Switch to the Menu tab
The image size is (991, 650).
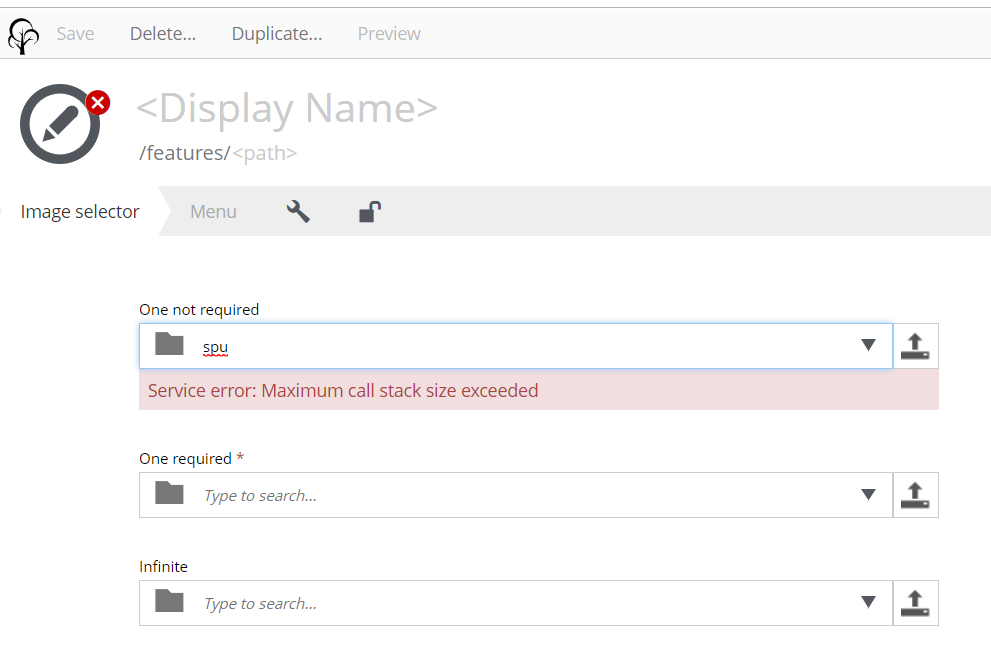point(213,211)
